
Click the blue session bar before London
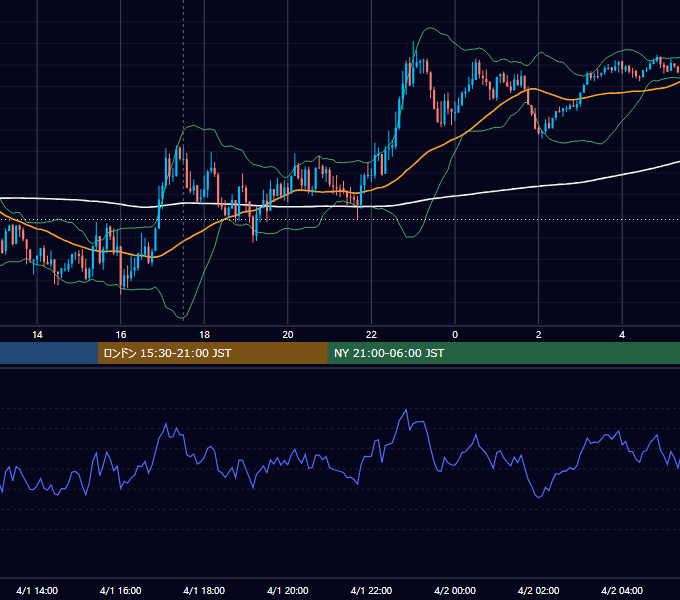49,353
